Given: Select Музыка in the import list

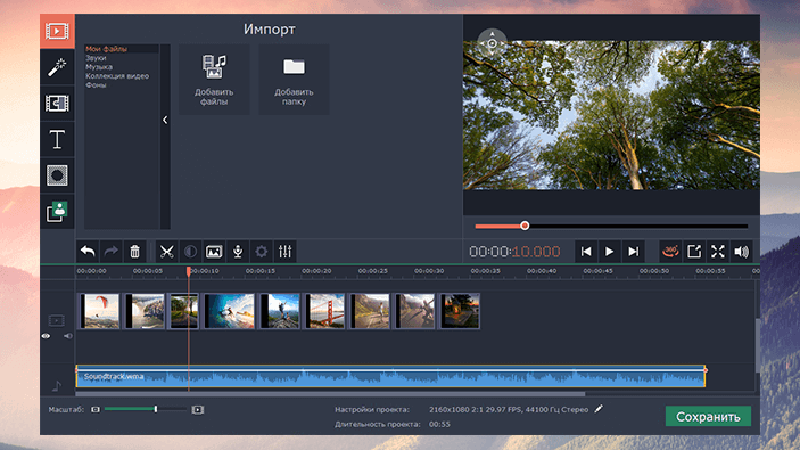Looking at the screenshot, I should (x=99, y=67).
